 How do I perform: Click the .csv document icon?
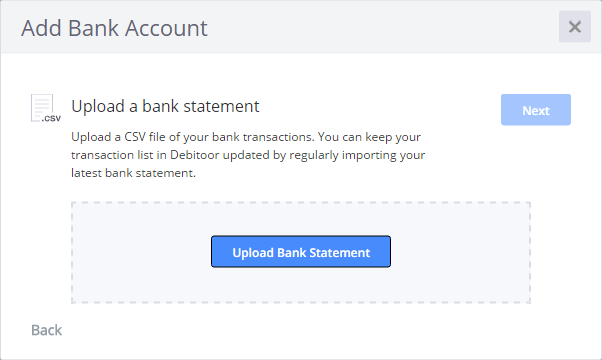click(46, 108)
